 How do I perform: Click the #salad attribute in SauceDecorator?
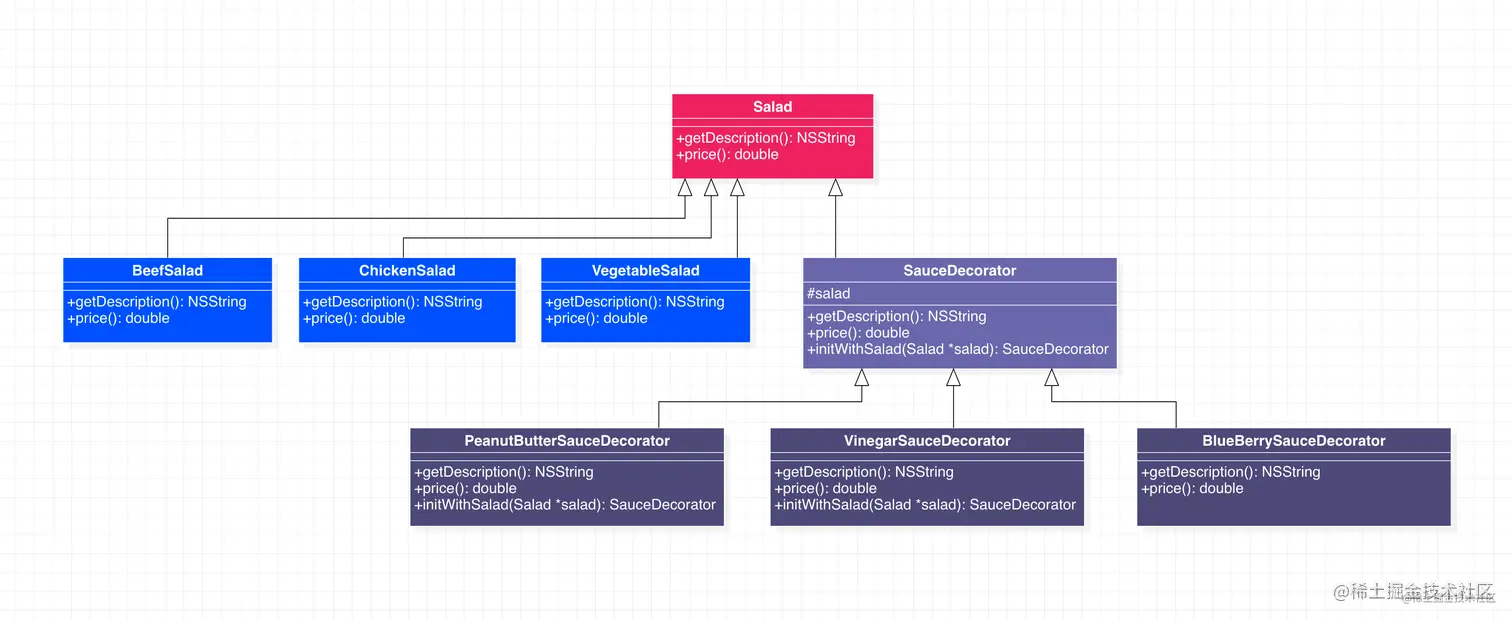coord(828,293)
